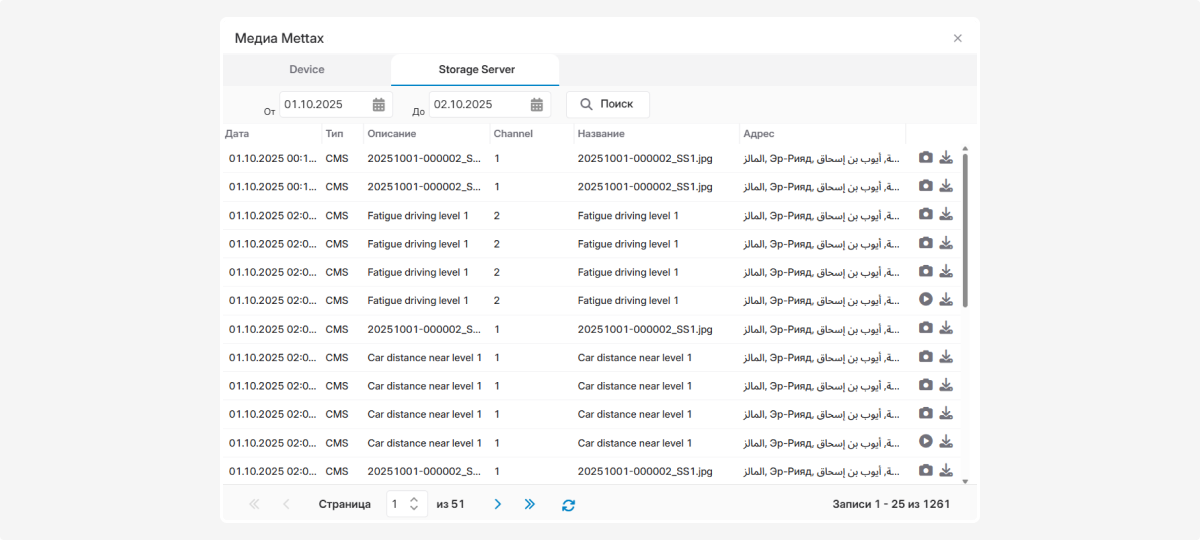The width and height of the screenshot is (1200, 540).
Task: Open snapshot of first Car distance row
Action: pos(926,356)
